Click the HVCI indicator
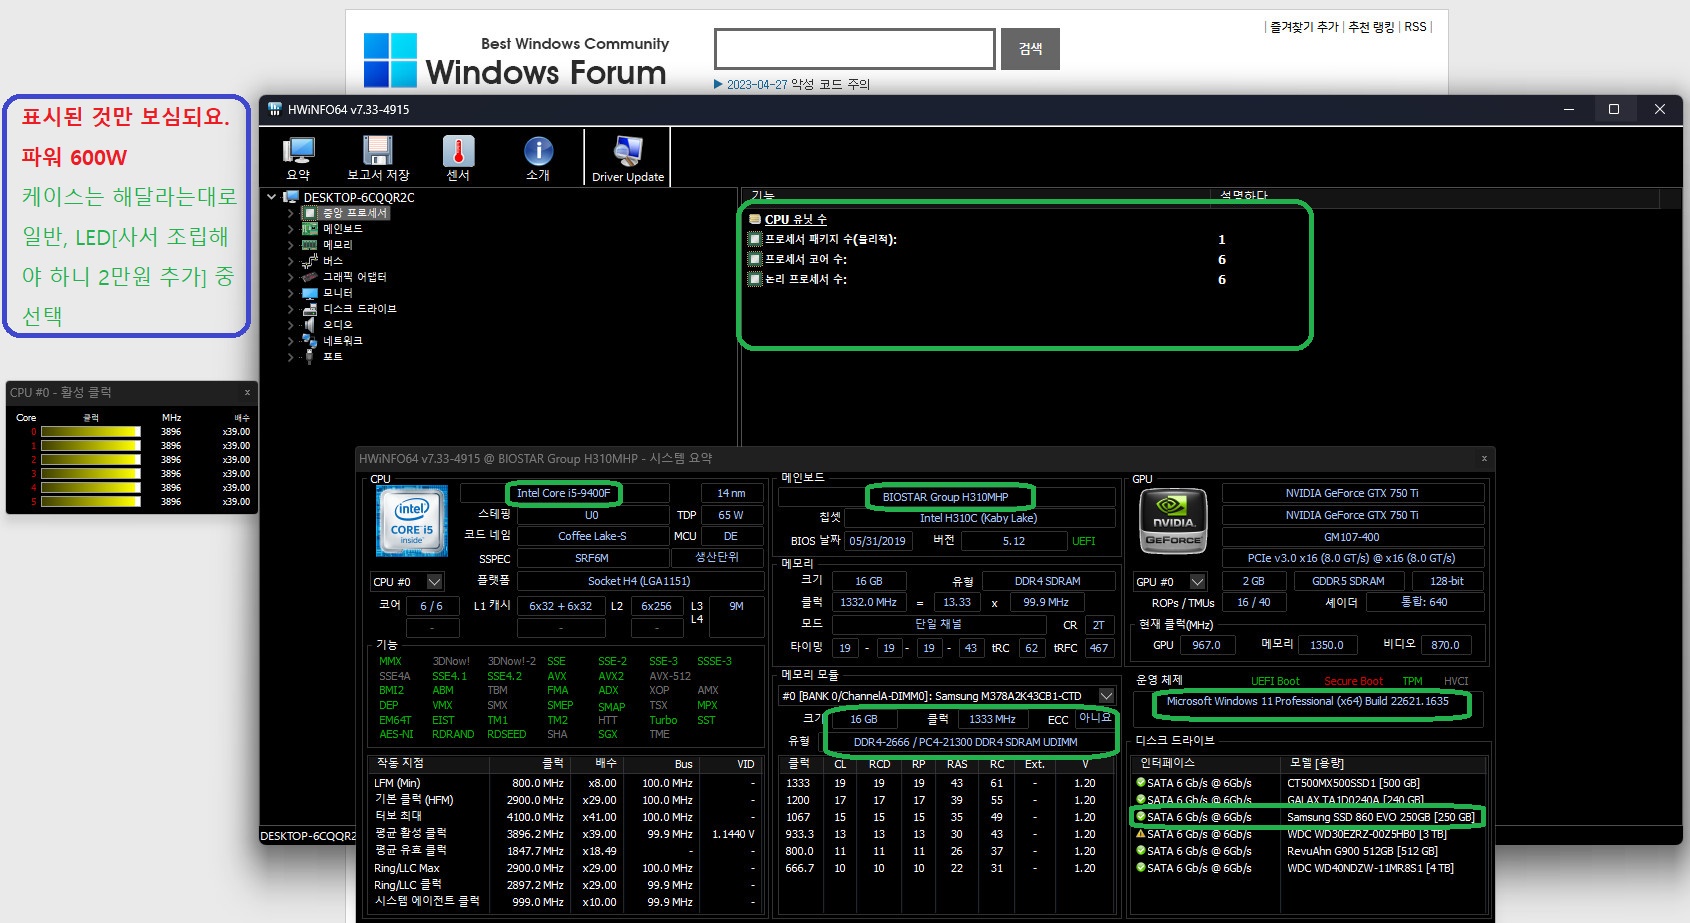Viewport: 1690px width, 923px height. pyautogui.click(x=1456, y=681)
